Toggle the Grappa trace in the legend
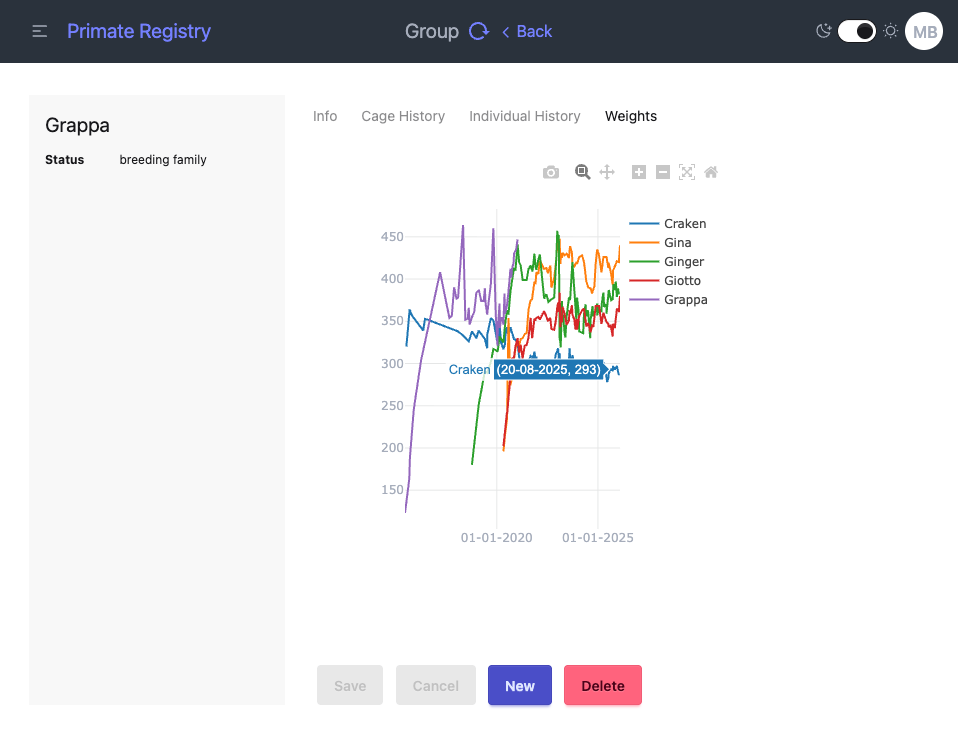The height and width of the screenshot is (733, 958). pos(685,299)
